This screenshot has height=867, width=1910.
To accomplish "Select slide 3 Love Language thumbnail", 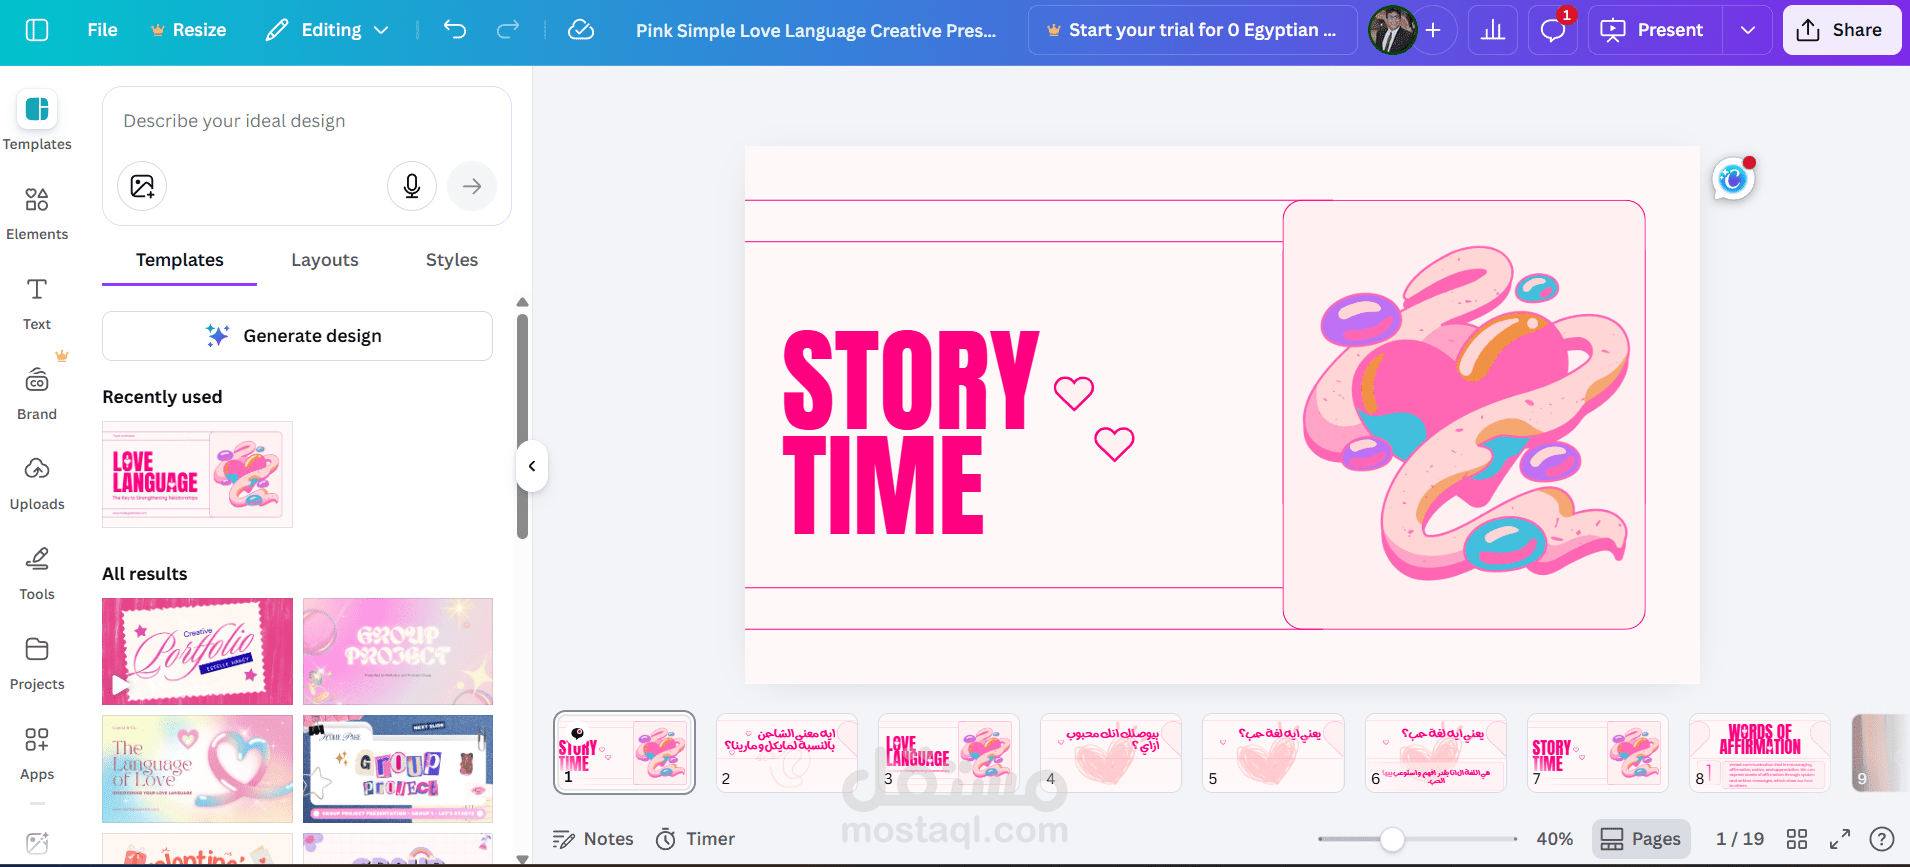I will 949,753.
